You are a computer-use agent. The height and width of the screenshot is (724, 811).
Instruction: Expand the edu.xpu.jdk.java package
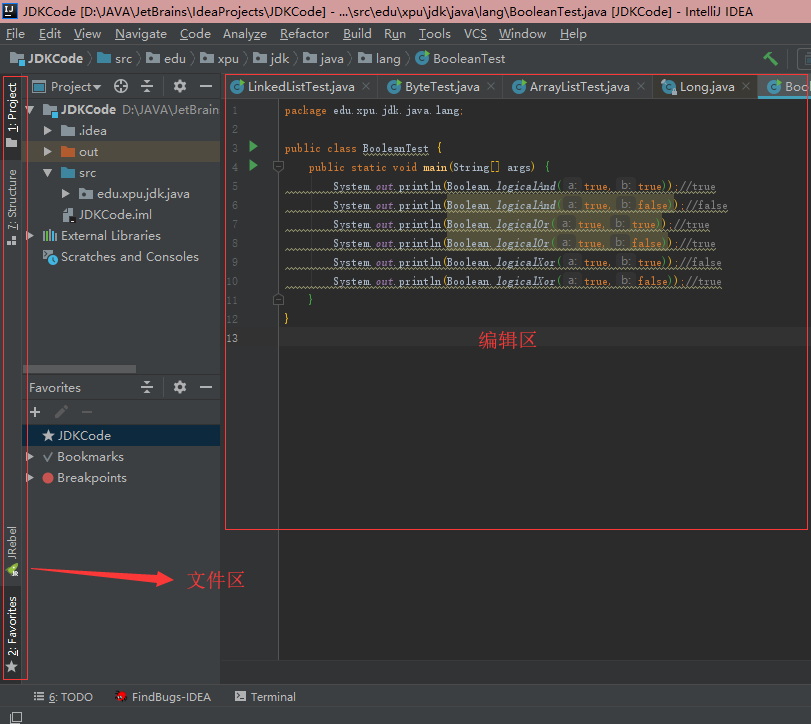[x=65, y=193]
